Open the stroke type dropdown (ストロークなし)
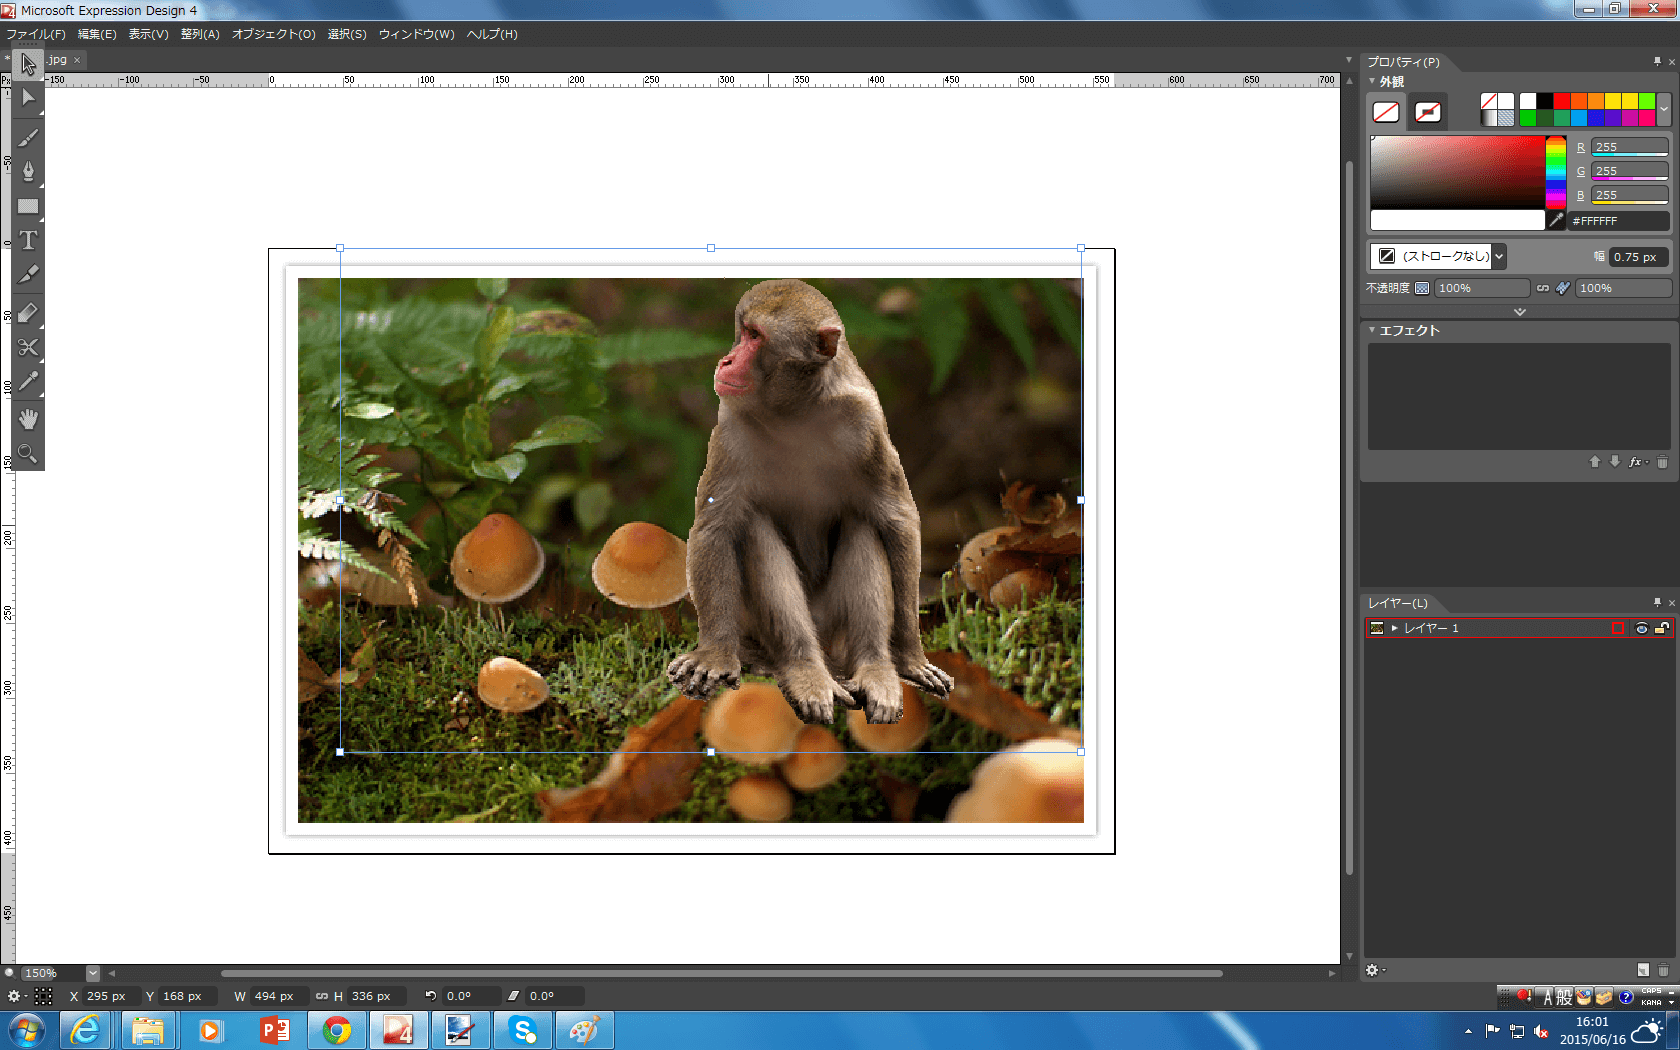Image resolution: width=1680 pixels, height=1050 pixels. (1499, 257)
